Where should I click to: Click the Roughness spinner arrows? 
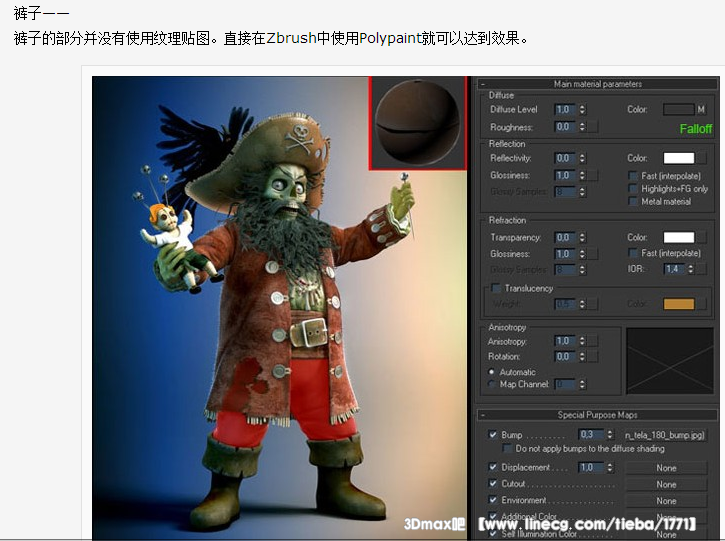click(582, 127)
